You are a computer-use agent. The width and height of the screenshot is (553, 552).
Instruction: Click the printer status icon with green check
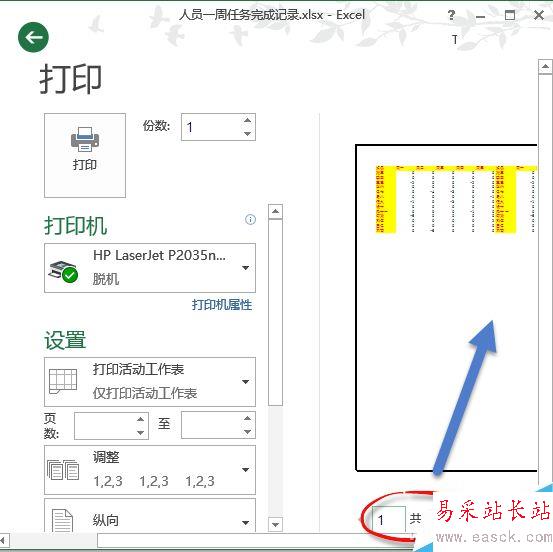click(63, 271)
